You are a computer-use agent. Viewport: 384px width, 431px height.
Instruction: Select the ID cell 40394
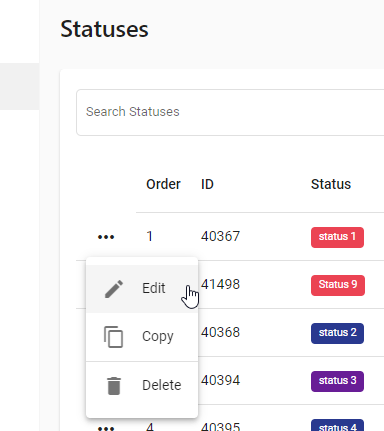pyautogui.click(x=220, y=380)
